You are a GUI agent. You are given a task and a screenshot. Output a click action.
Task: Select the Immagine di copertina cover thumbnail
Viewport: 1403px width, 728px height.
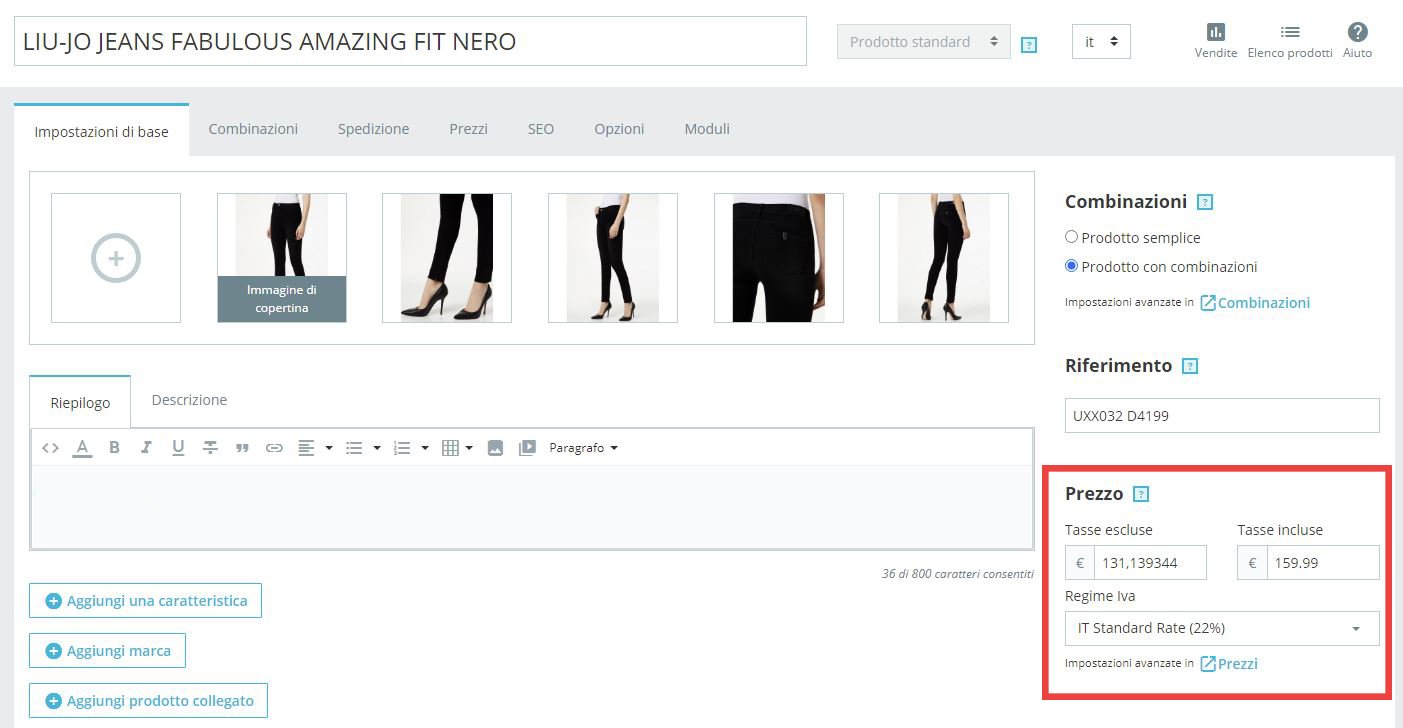click(282, 258)
